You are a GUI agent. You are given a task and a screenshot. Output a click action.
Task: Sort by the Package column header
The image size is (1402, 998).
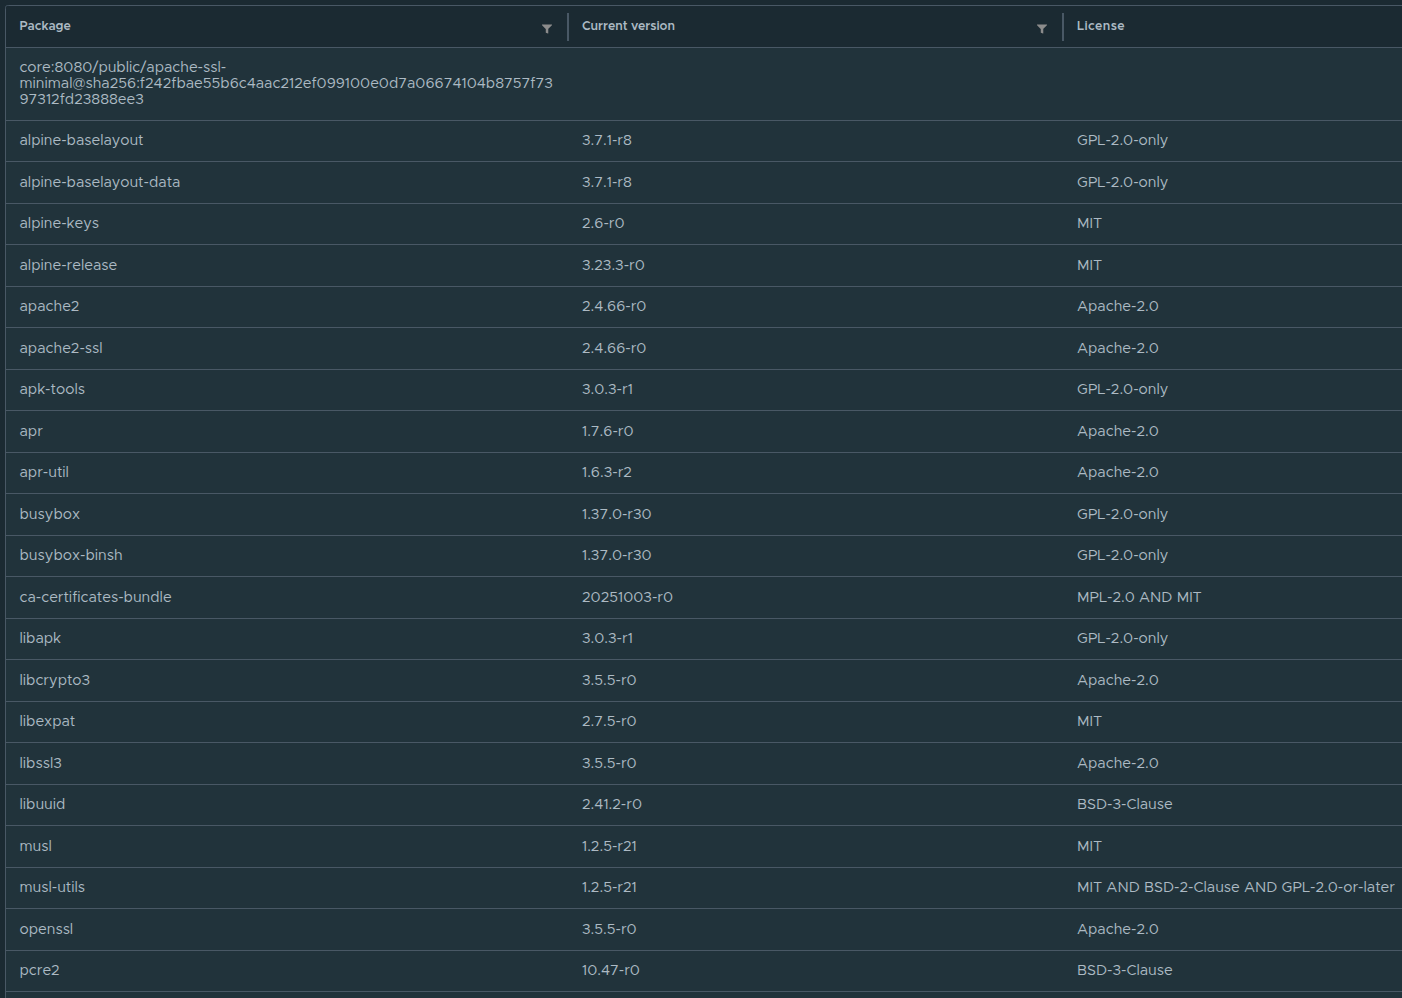coord(45,26)
